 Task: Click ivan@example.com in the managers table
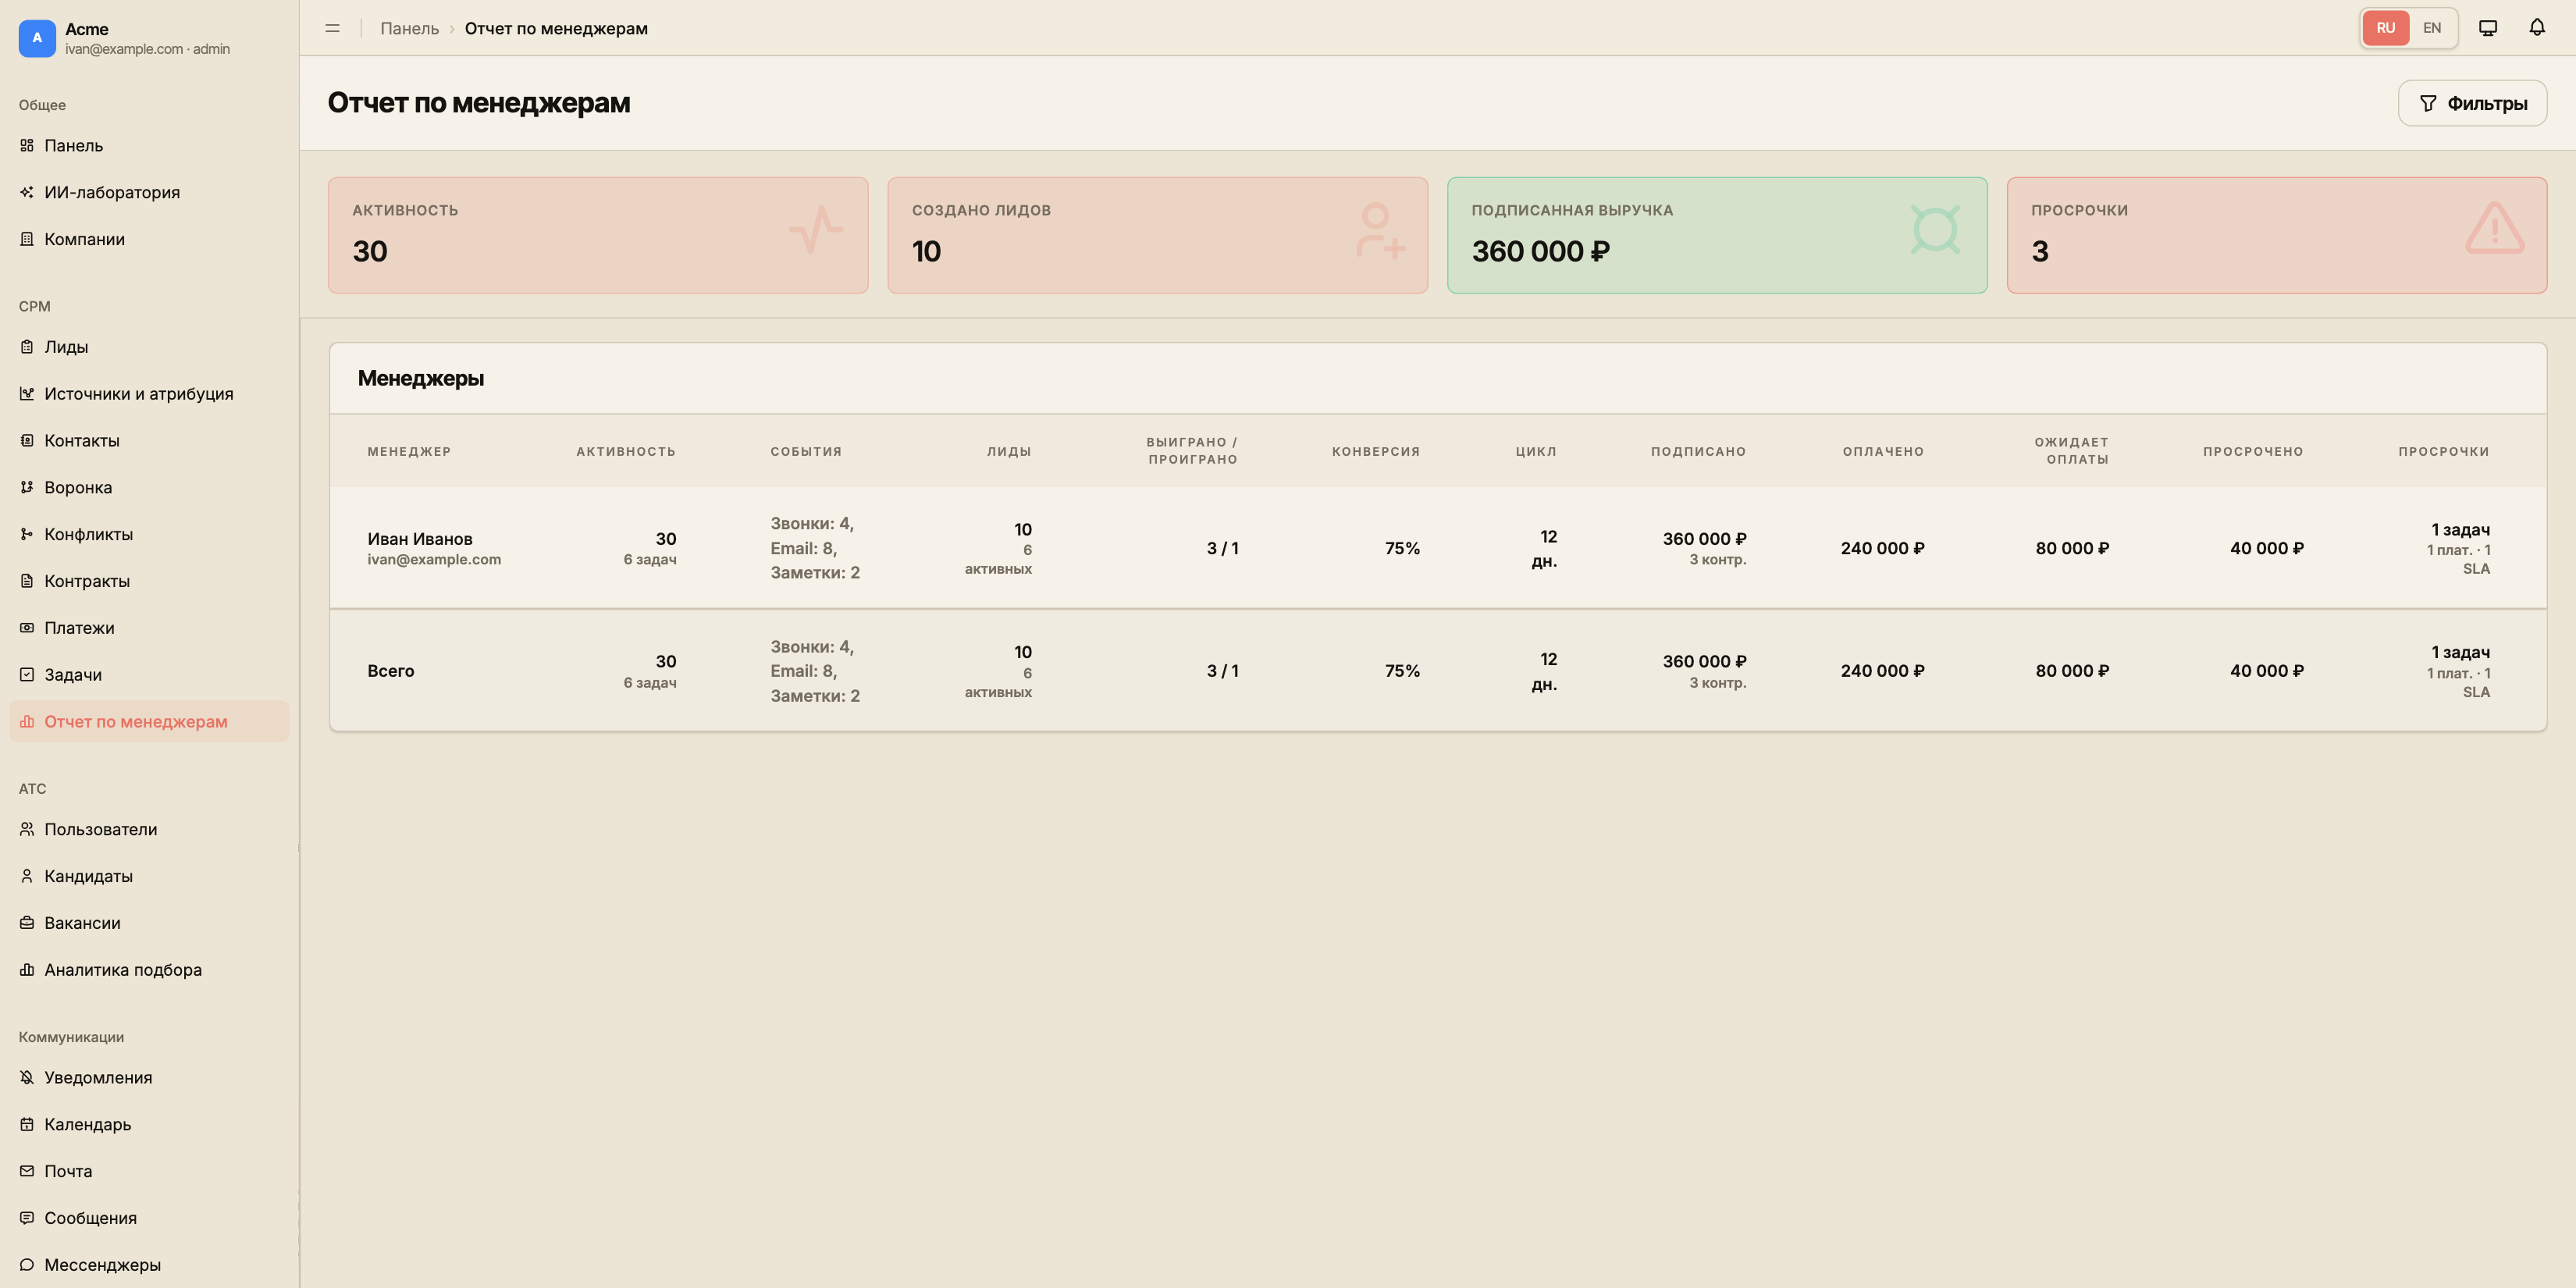pyautogui.click(x=434, y=560)
